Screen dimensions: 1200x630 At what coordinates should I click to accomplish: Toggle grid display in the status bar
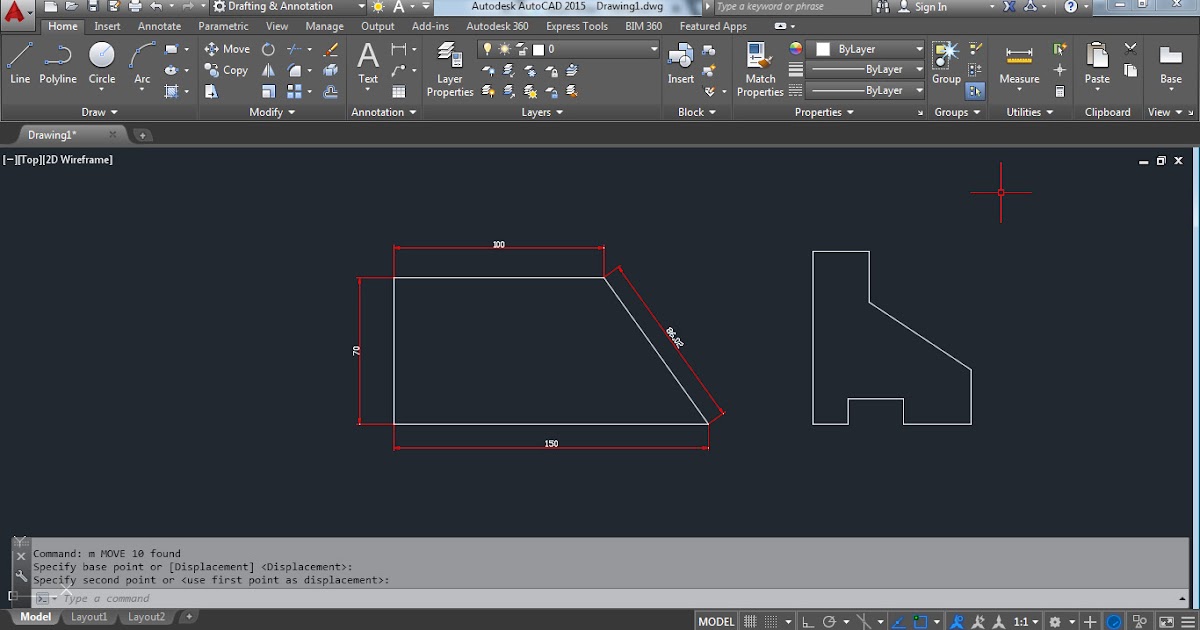pos(750,621)
